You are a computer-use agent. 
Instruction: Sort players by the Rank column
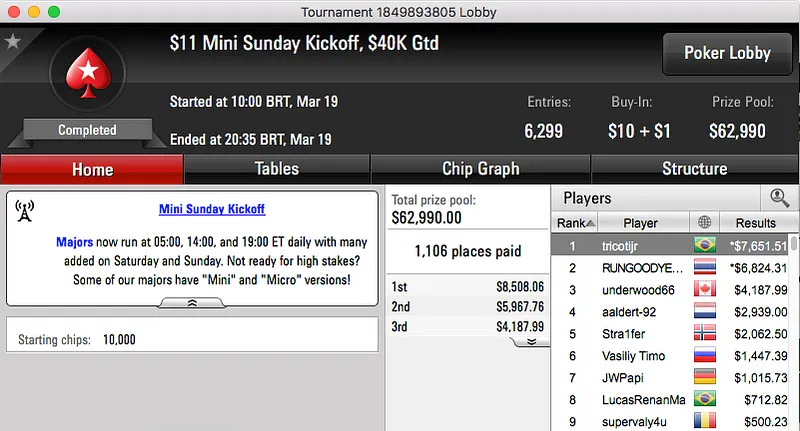coord(576,223)
